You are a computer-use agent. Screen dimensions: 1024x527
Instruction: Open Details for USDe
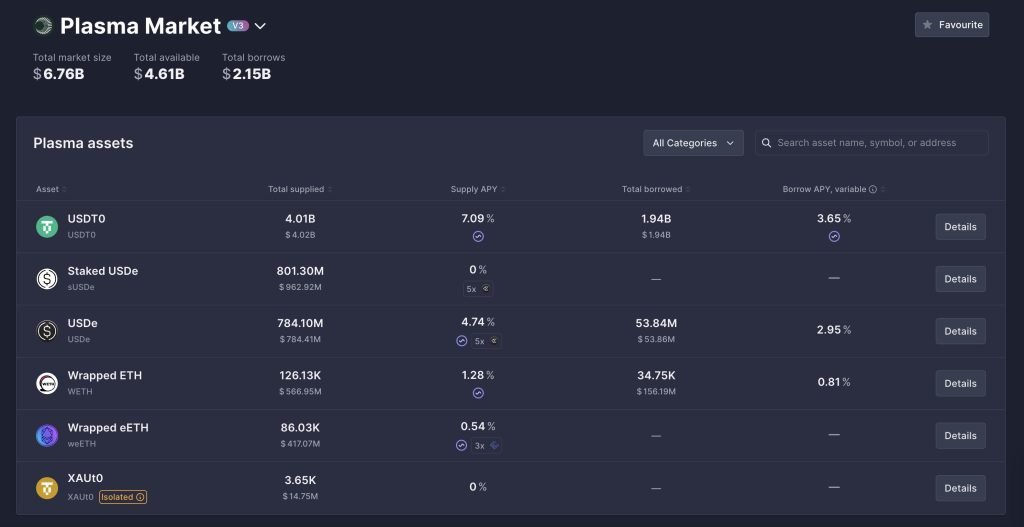coord(960,331)
